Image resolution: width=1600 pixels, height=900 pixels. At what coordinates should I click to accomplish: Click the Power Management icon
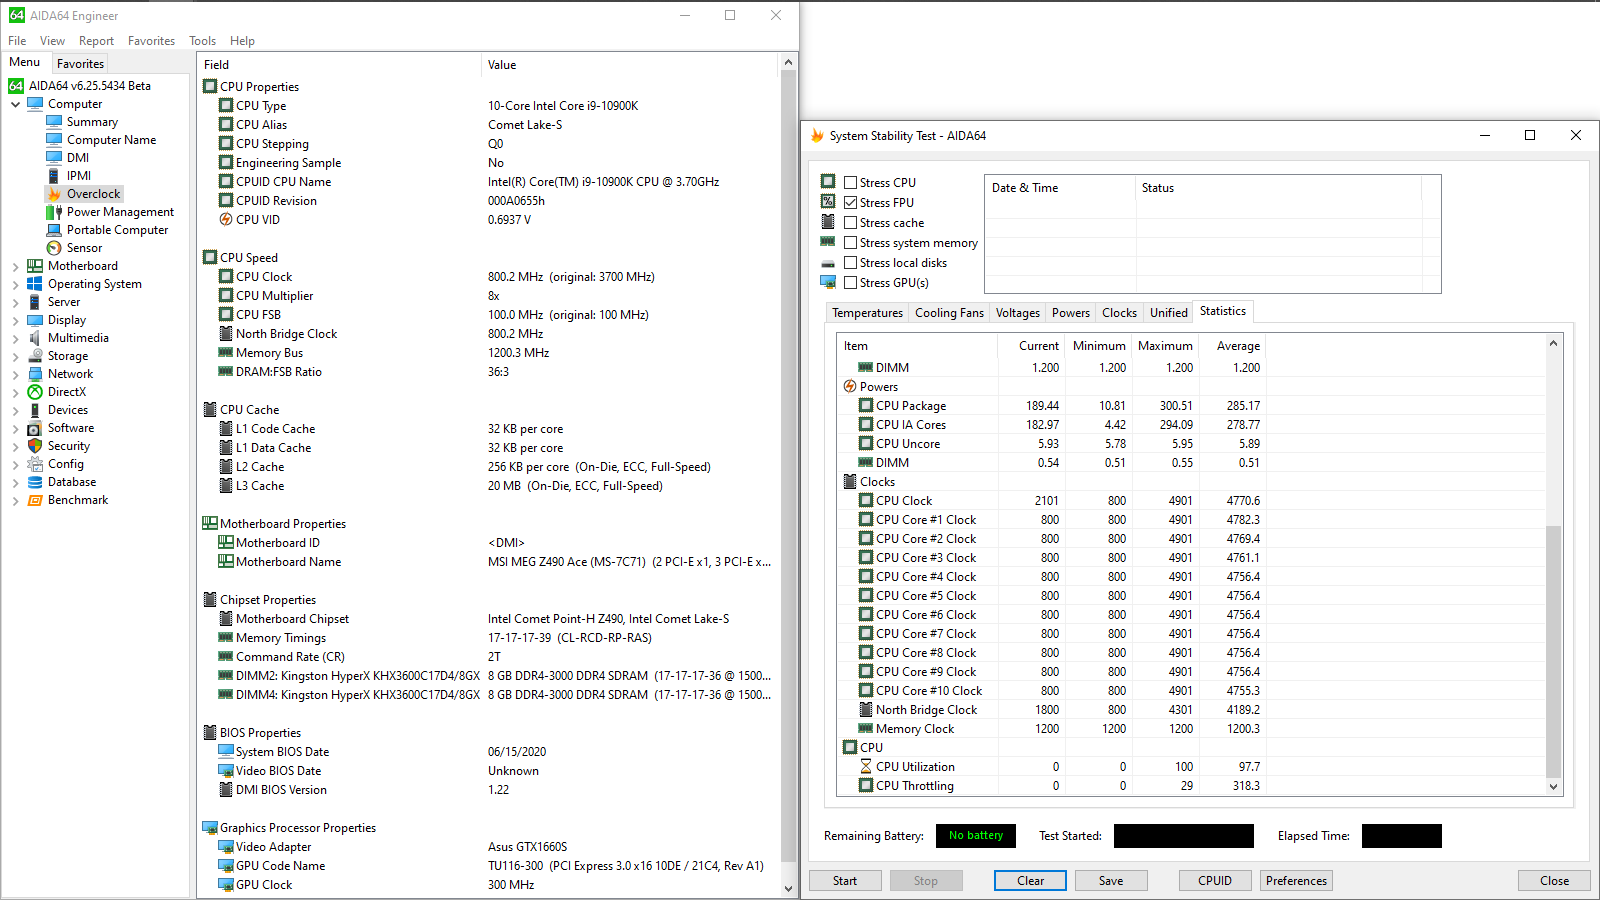[54, 212]
